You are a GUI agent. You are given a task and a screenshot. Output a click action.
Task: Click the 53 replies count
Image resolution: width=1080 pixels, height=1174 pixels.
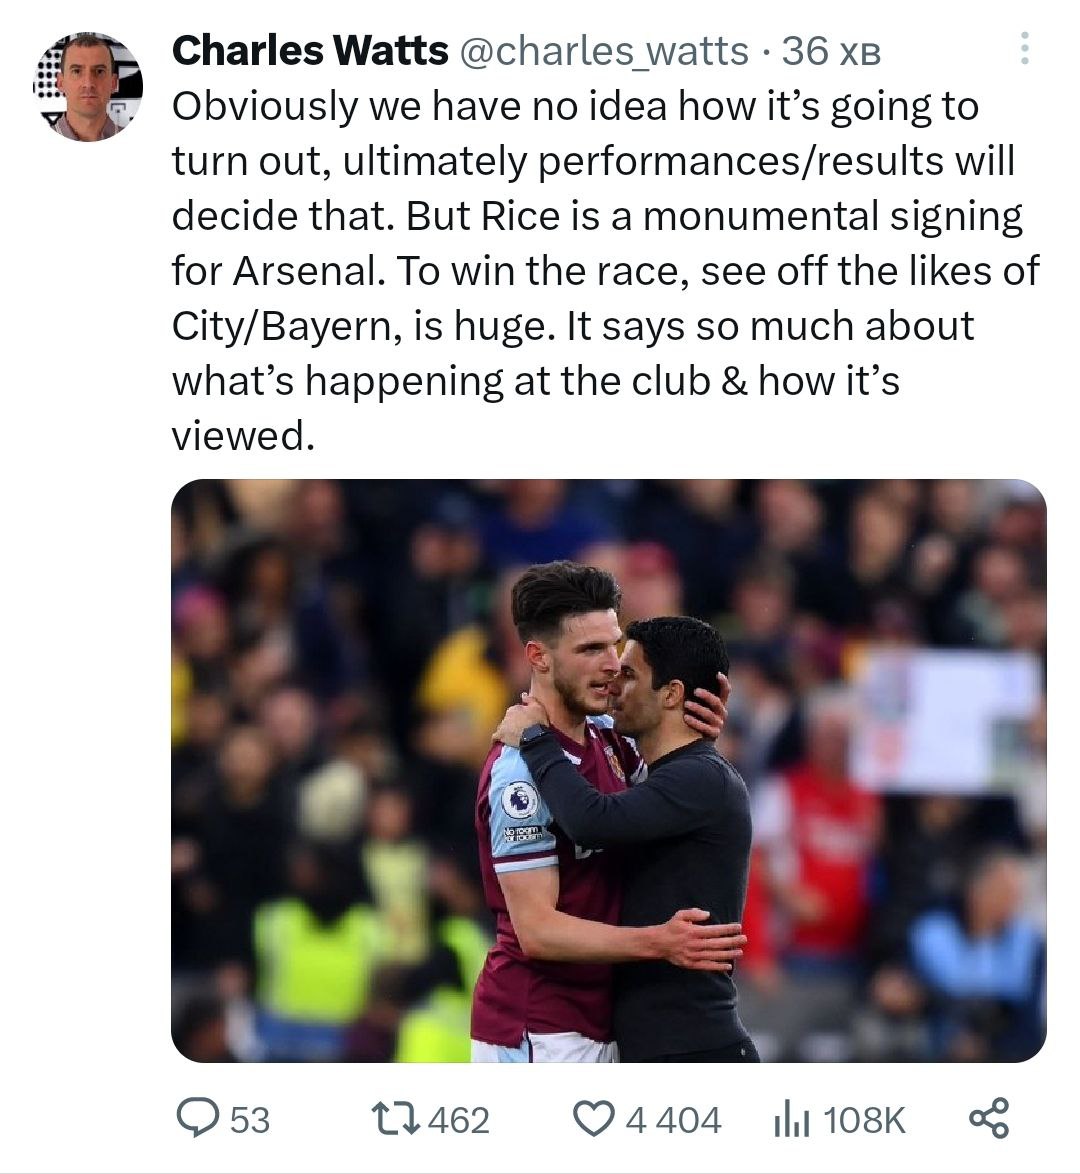coord(250,1120)
